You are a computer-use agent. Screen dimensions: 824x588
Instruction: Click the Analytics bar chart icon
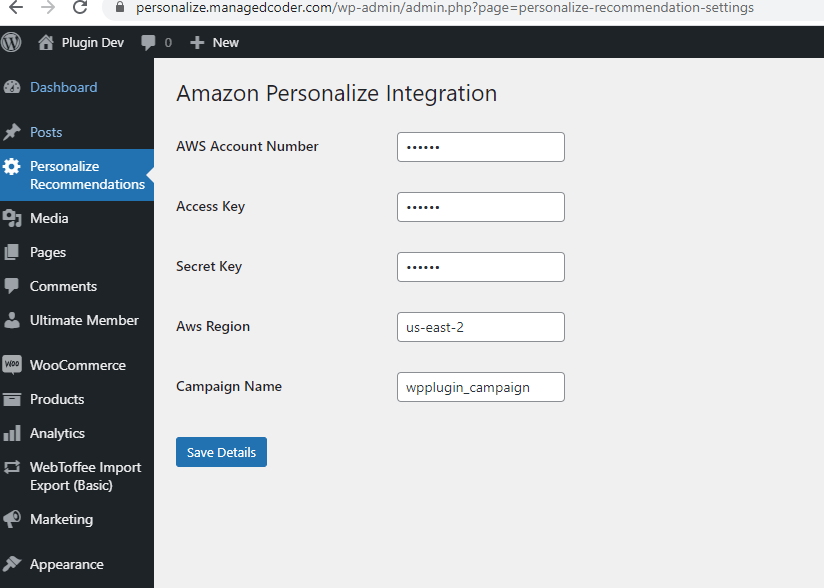pos(12,433)
